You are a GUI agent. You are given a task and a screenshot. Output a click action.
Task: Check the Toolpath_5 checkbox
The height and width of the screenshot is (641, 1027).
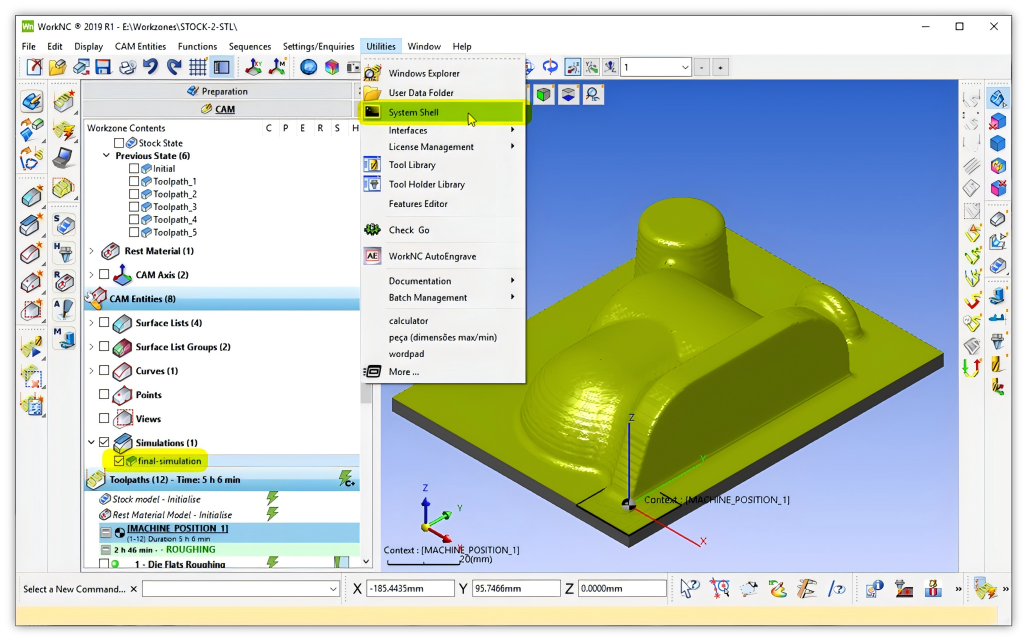point(134,232)
